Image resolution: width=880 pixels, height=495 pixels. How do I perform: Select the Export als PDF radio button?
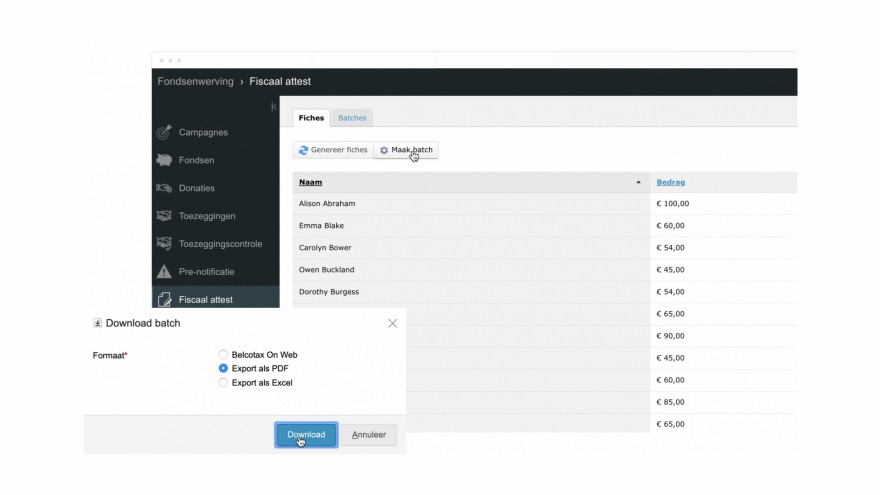(x=224, y=368)
